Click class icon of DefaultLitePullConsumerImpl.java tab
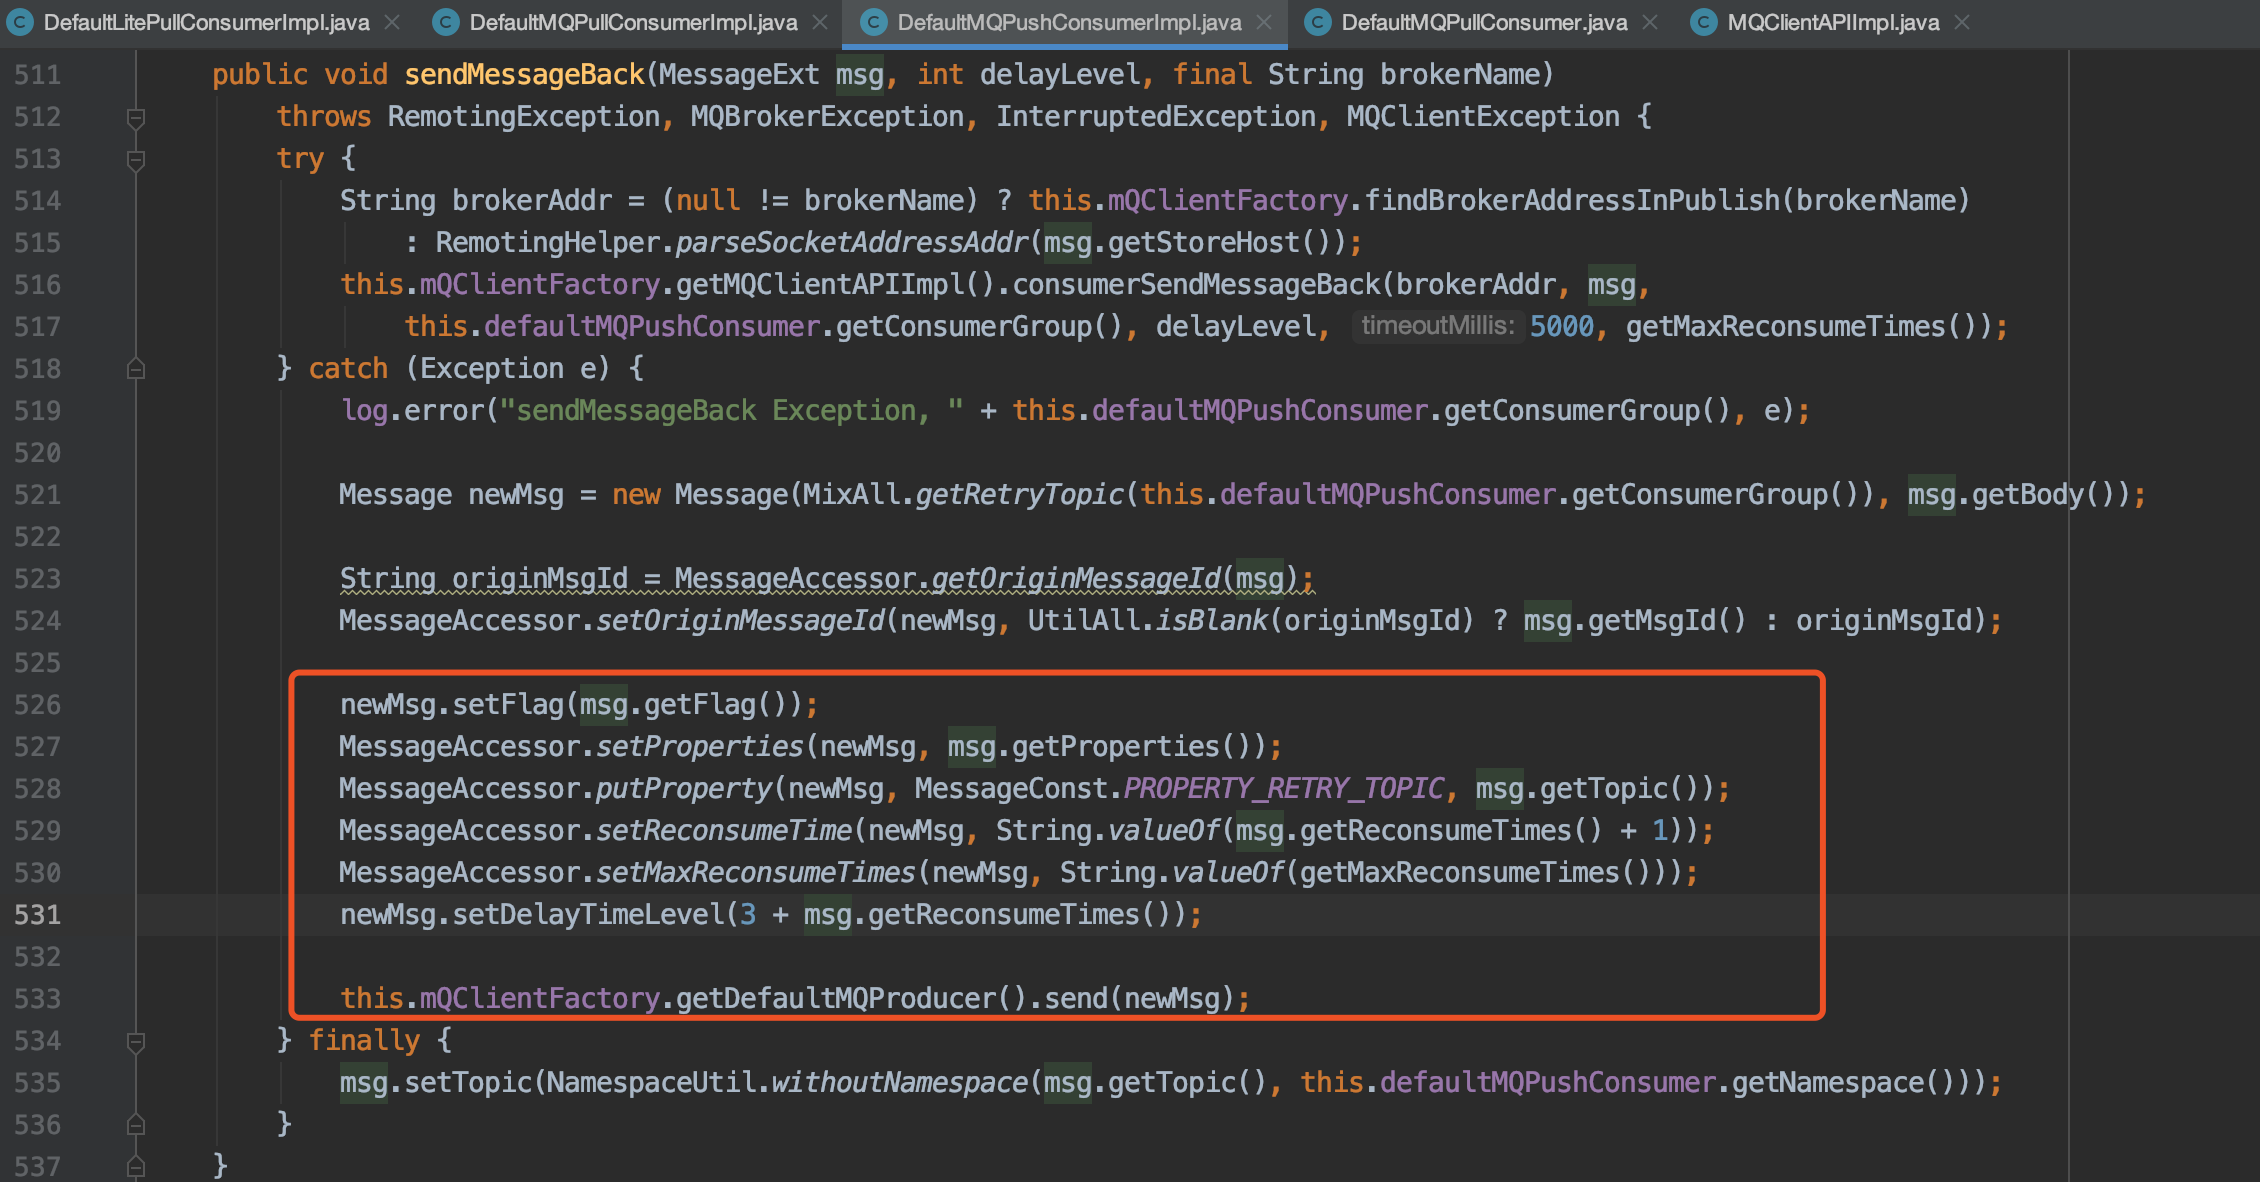Image resolution: width=2260 pixels, height=1182 pixels. 19,22
